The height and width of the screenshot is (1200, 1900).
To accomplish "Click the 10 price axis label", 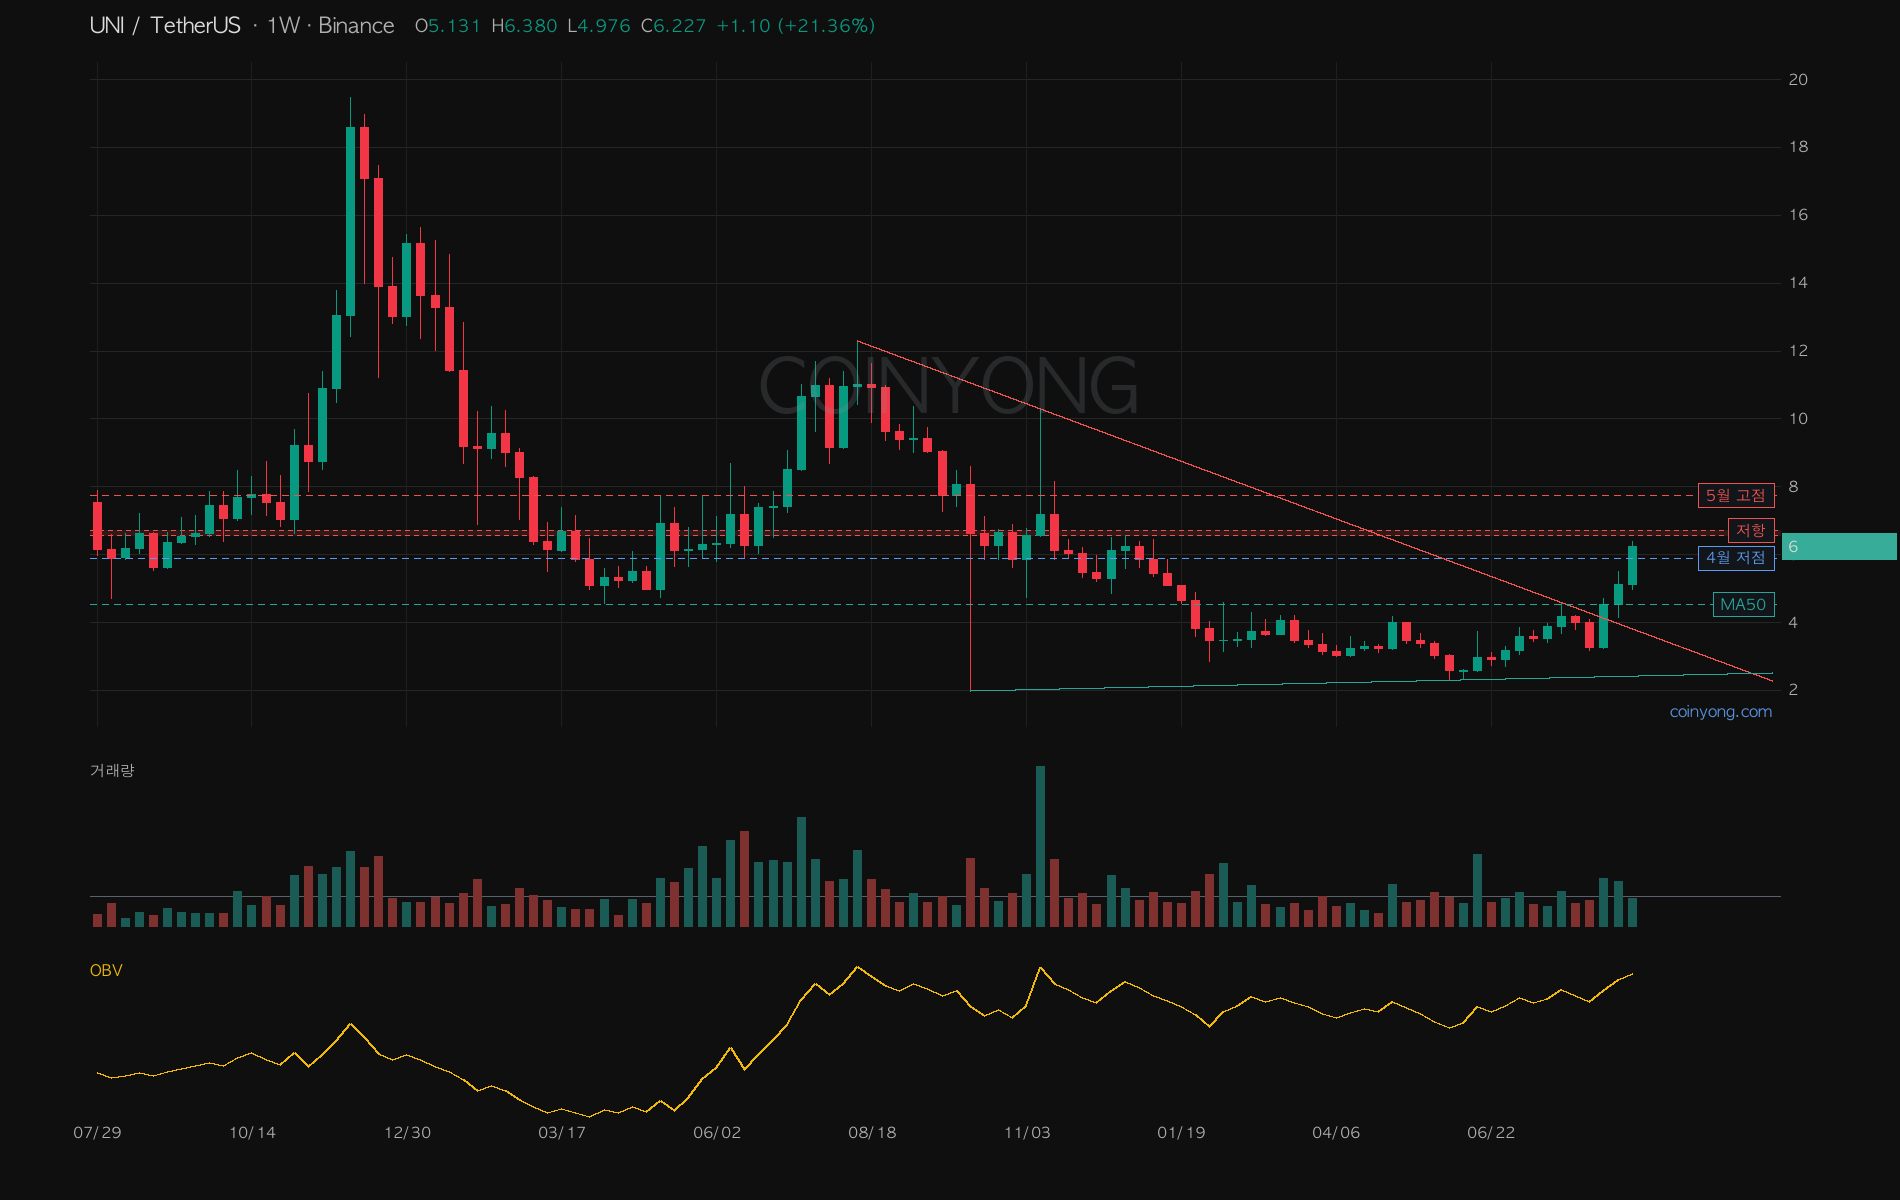I will pyautogui.click(x=1798, y=418).
